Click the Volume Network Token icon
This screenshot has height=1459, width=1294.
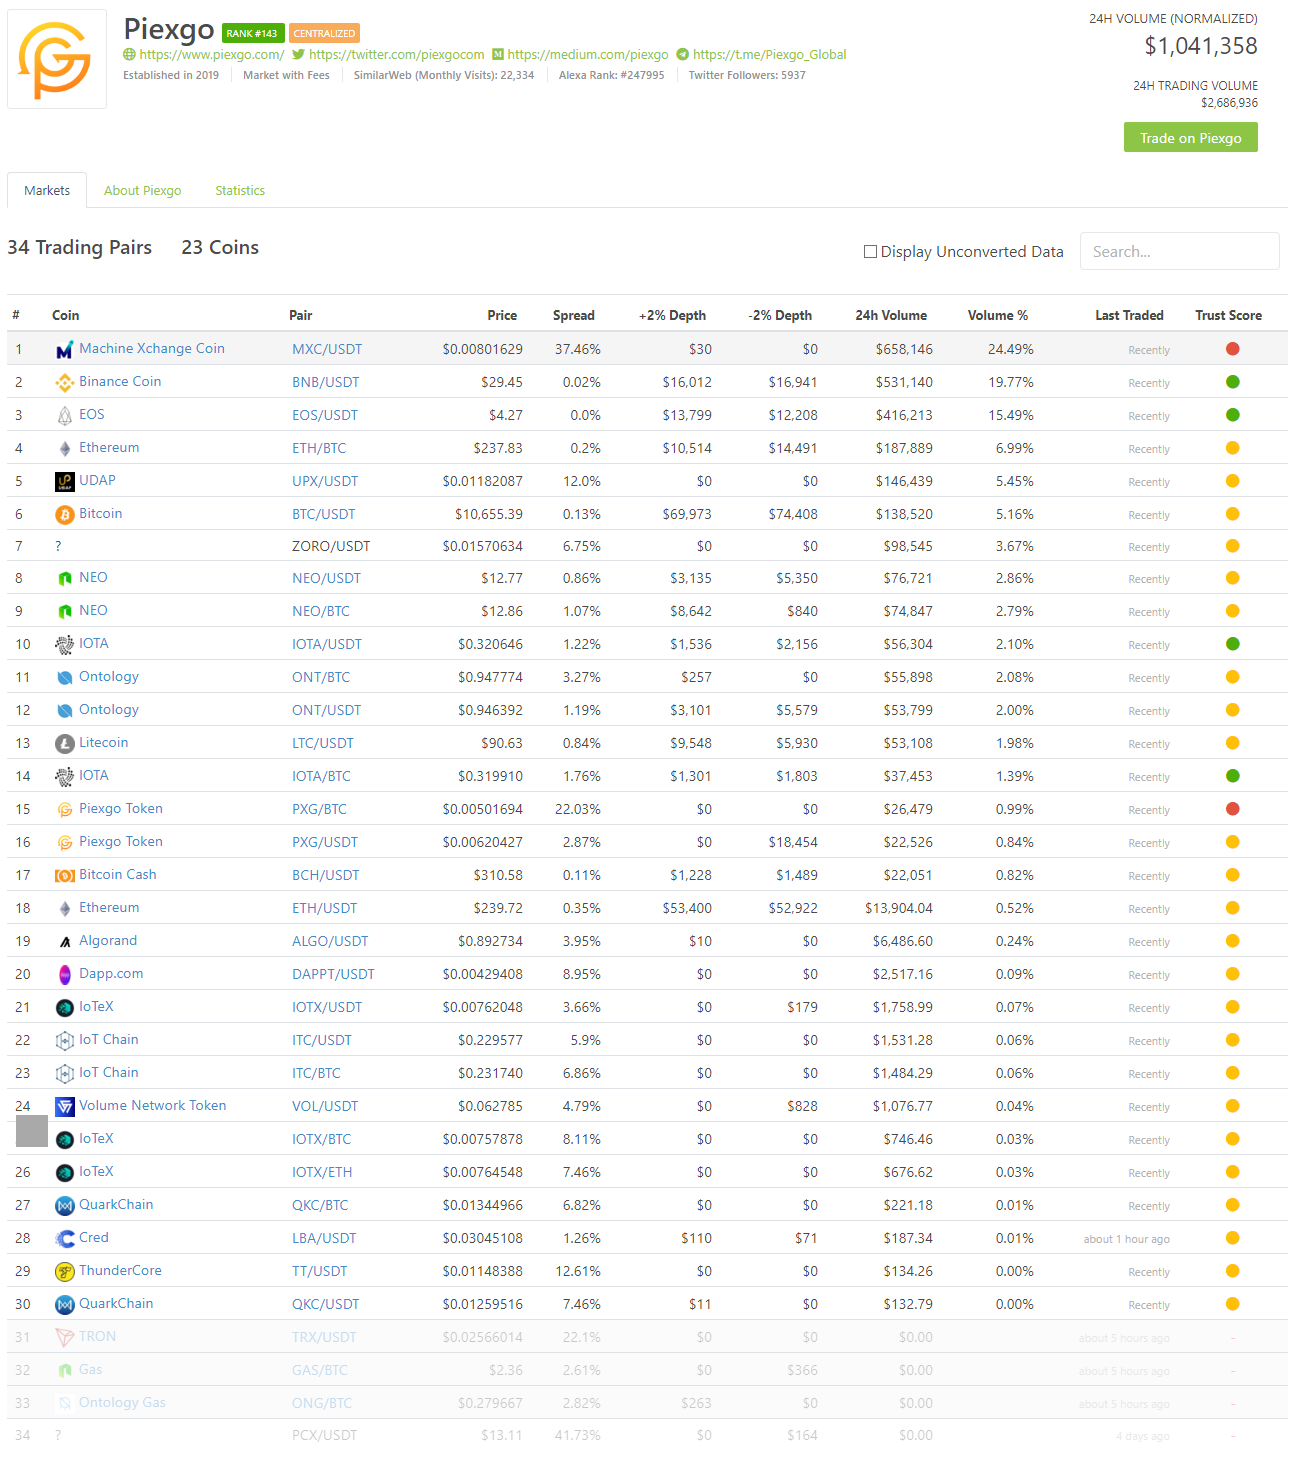(x=65, y=1107)
